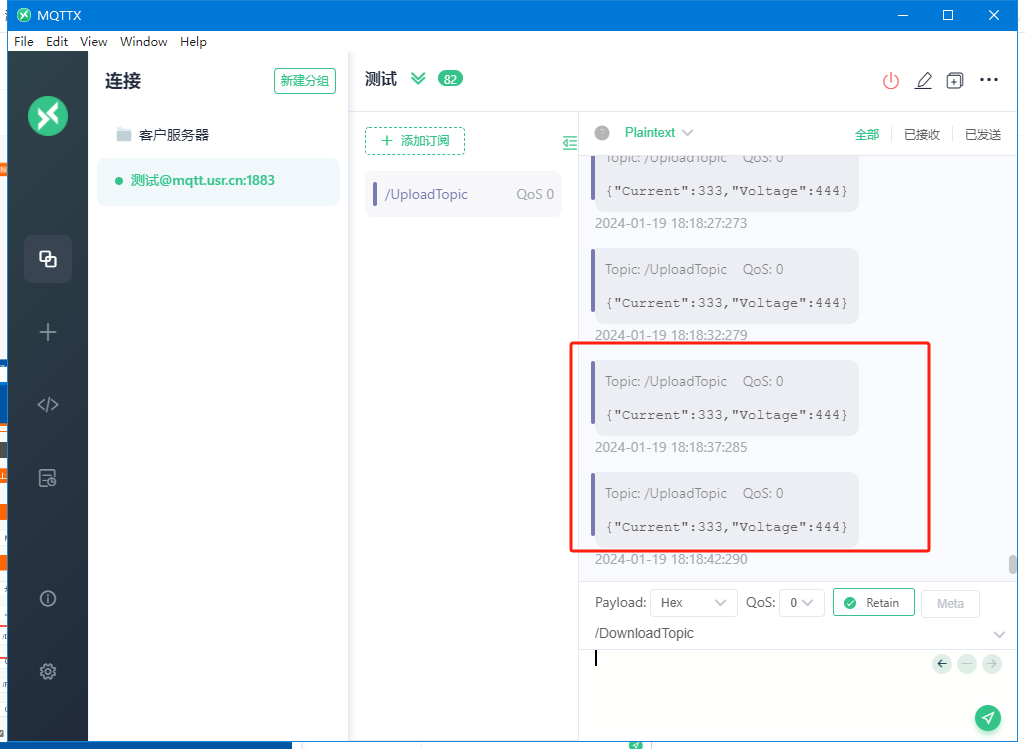Open new window icon in header

(x=955, y=81)
